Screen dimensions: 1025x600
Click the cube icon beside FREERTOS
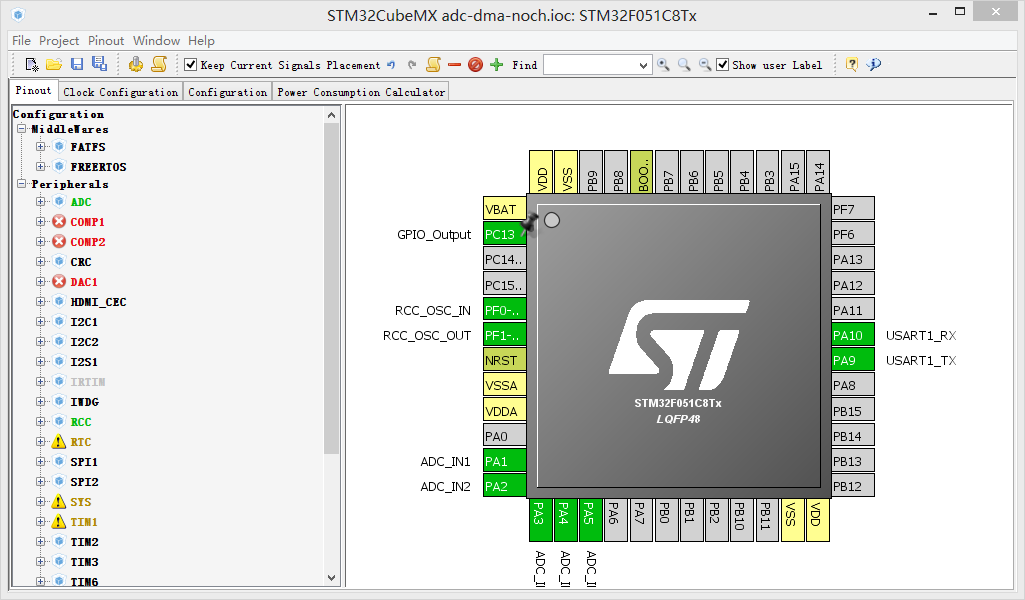coord(59,166)
